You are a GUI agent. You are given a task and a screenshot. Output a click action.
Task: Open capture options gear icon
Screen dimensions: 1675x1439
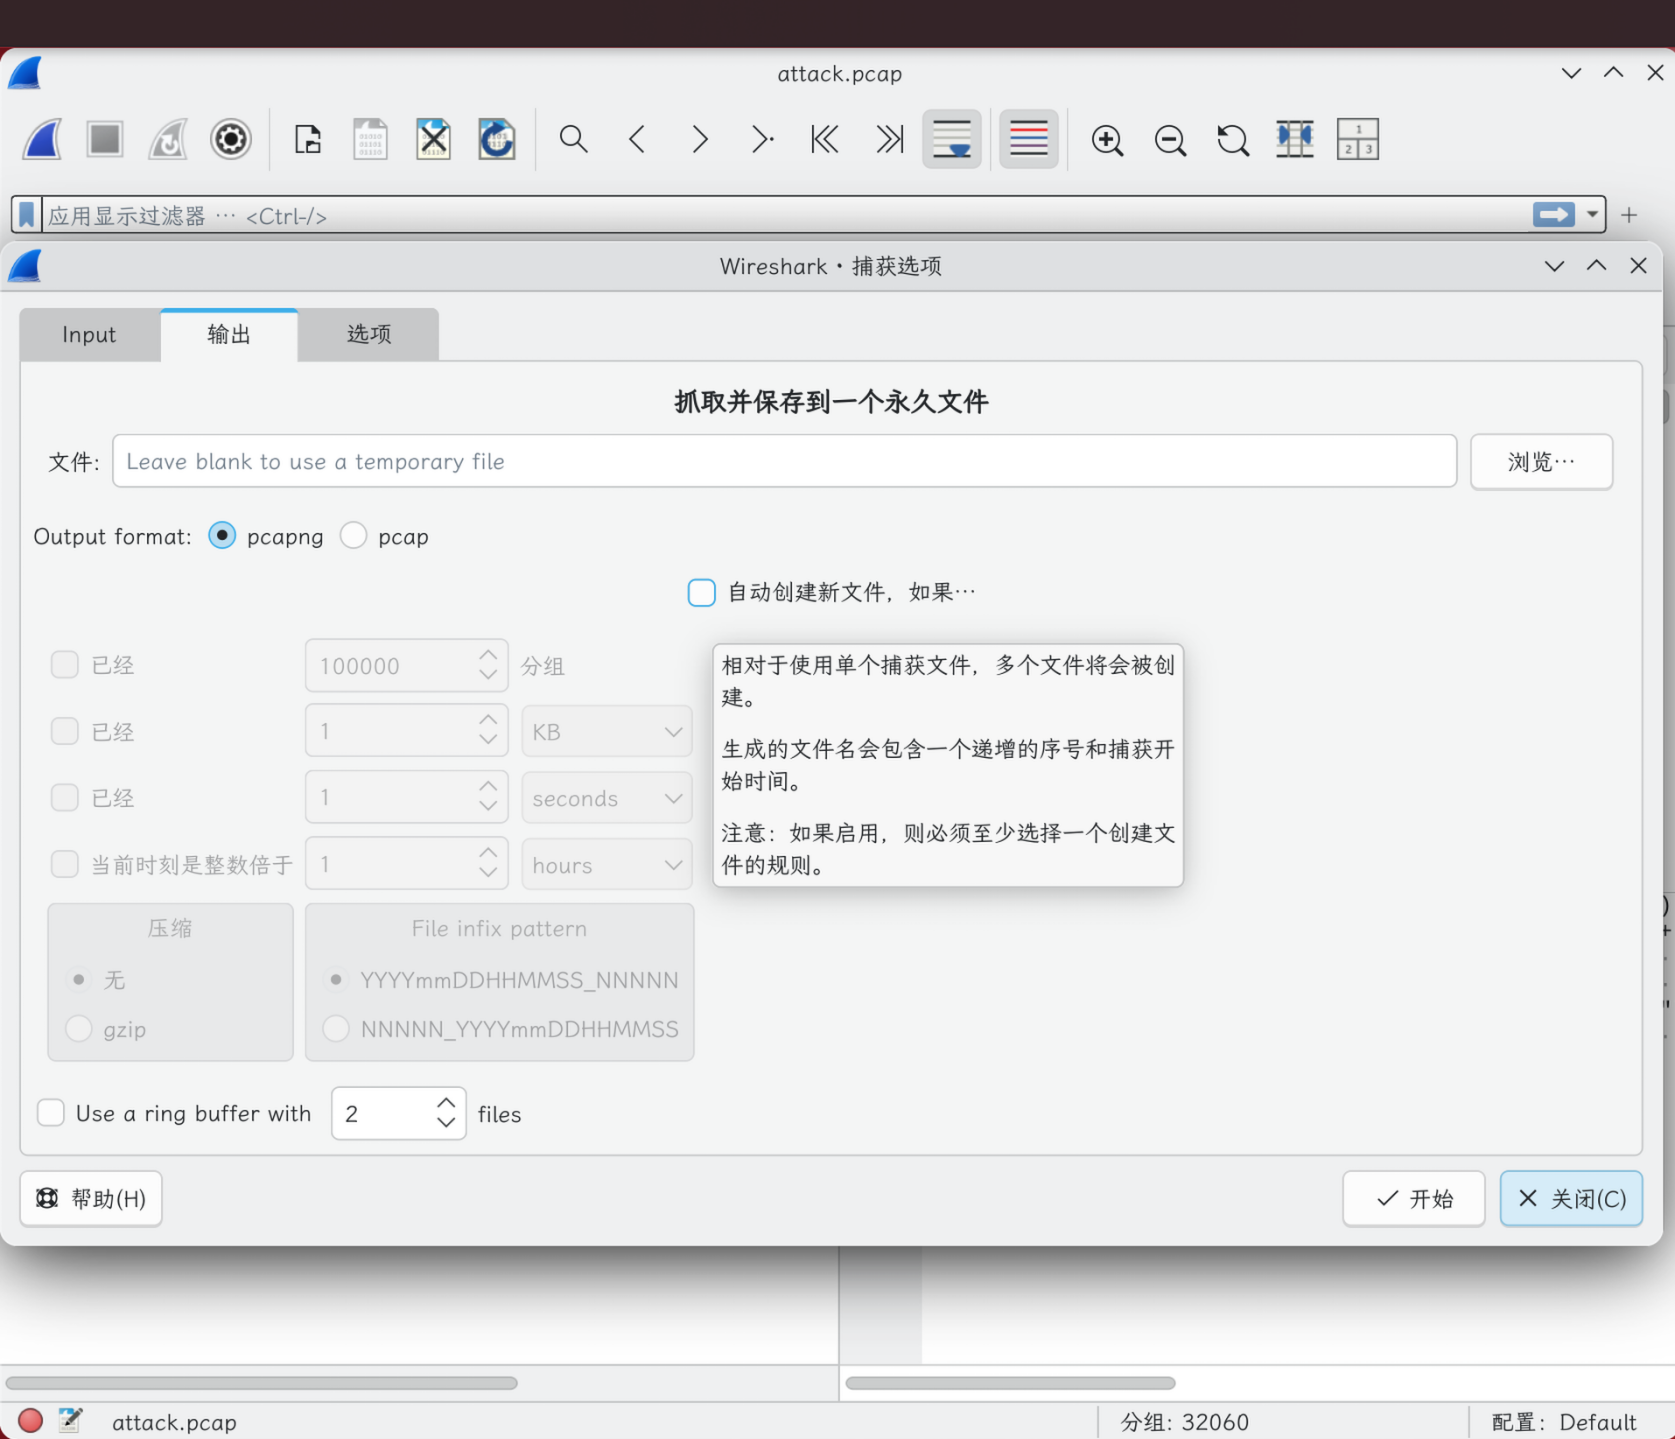[x=231, y=139]
